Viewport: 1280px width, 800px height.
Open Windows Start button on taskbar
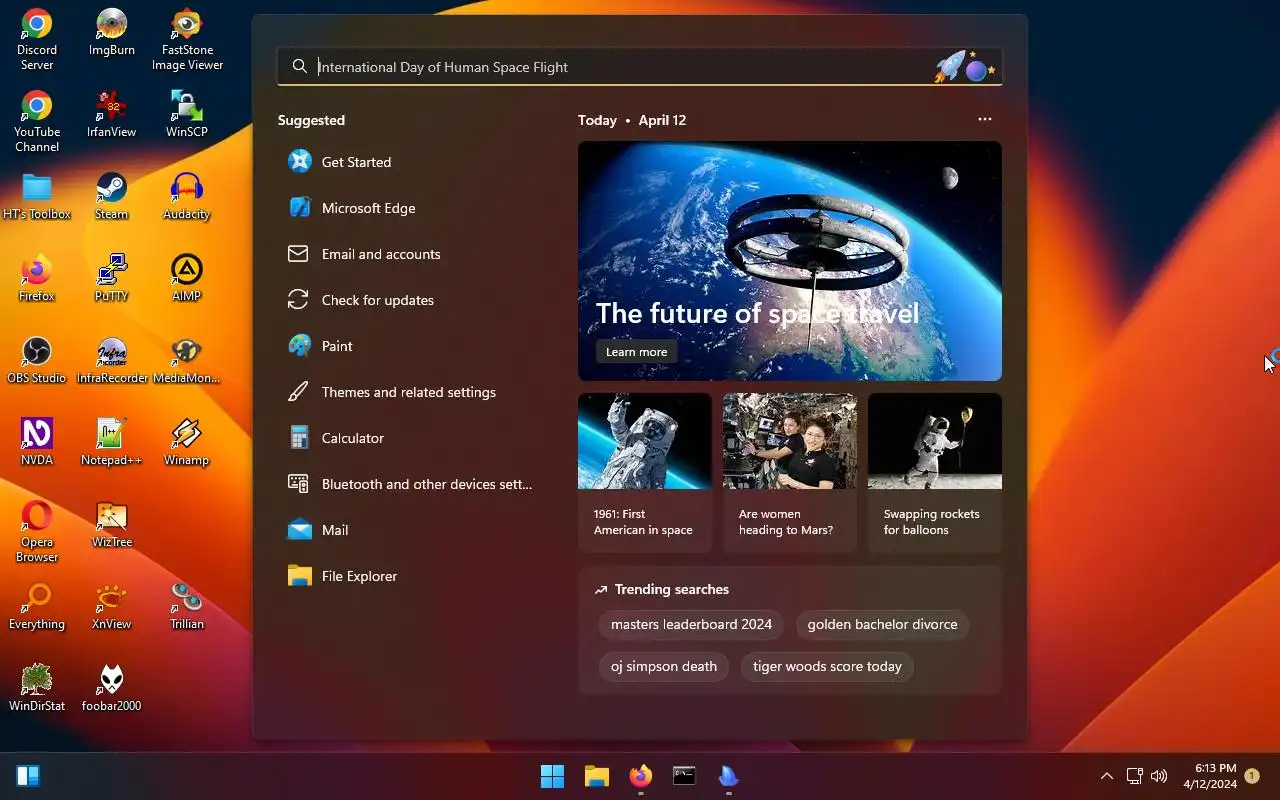(x=552, y=776)
